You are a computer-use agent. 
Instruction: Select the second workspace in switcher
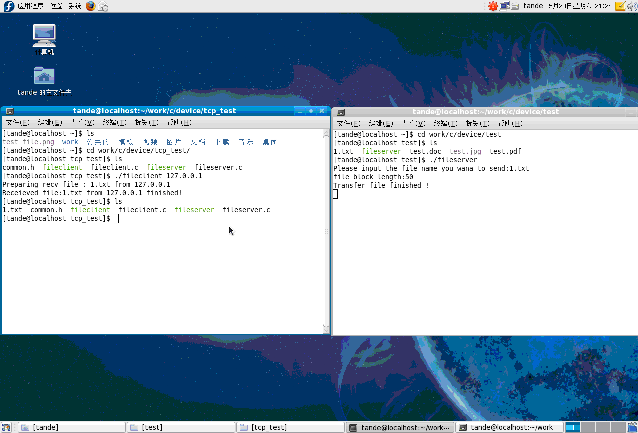[x=587, y=427]
